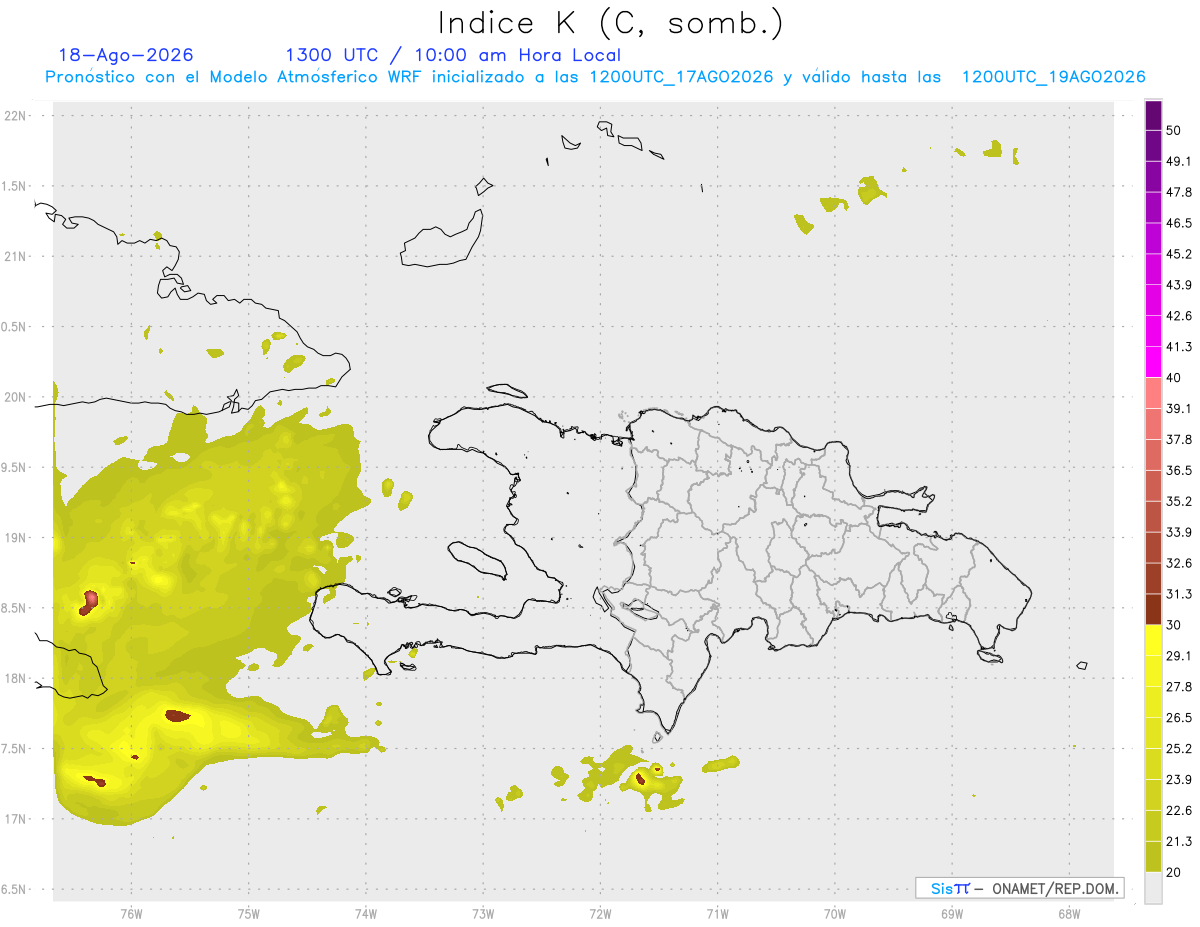Click the longitude axis label "68W"

coord(1069,914)
